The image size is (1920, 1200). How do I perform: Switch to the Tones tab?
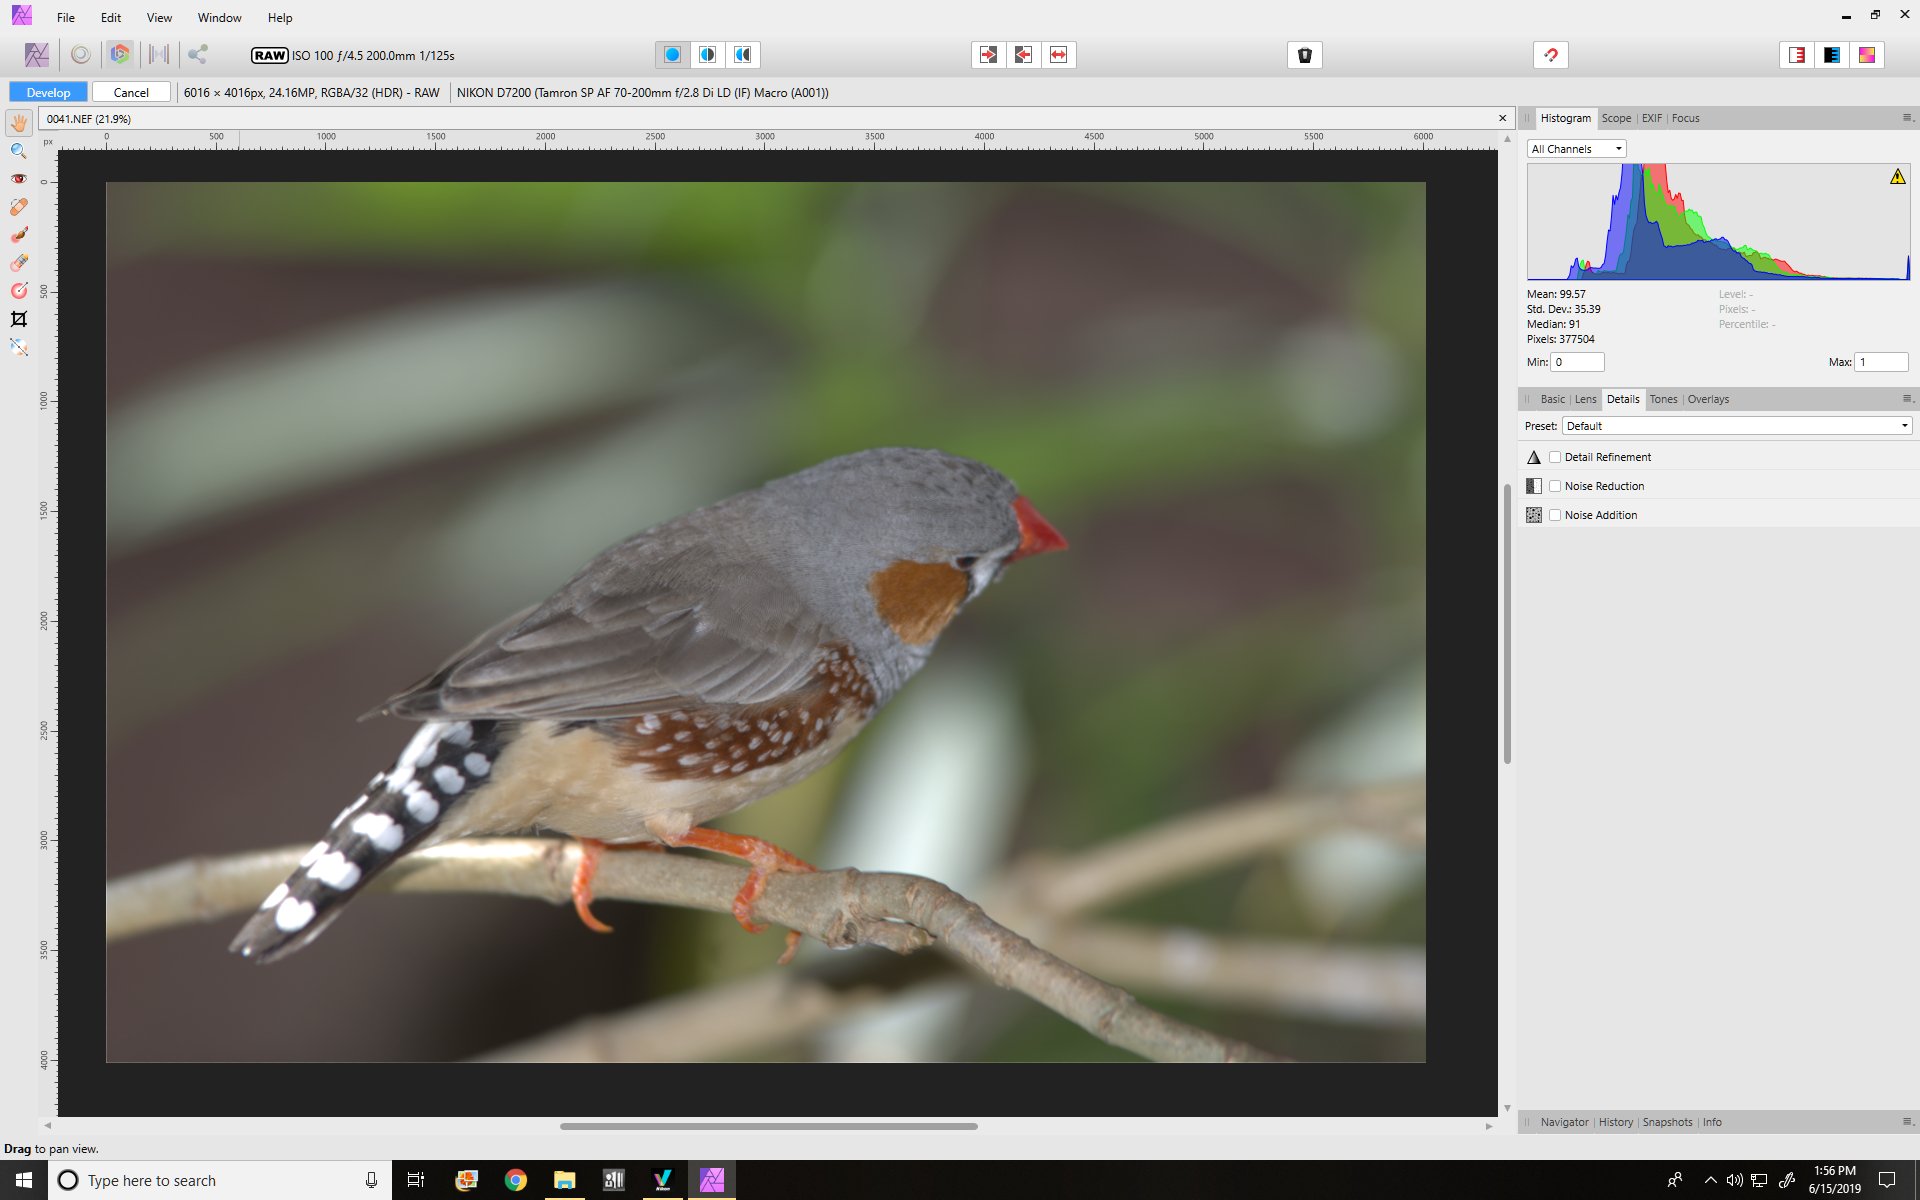click(x=1663, y=399)
